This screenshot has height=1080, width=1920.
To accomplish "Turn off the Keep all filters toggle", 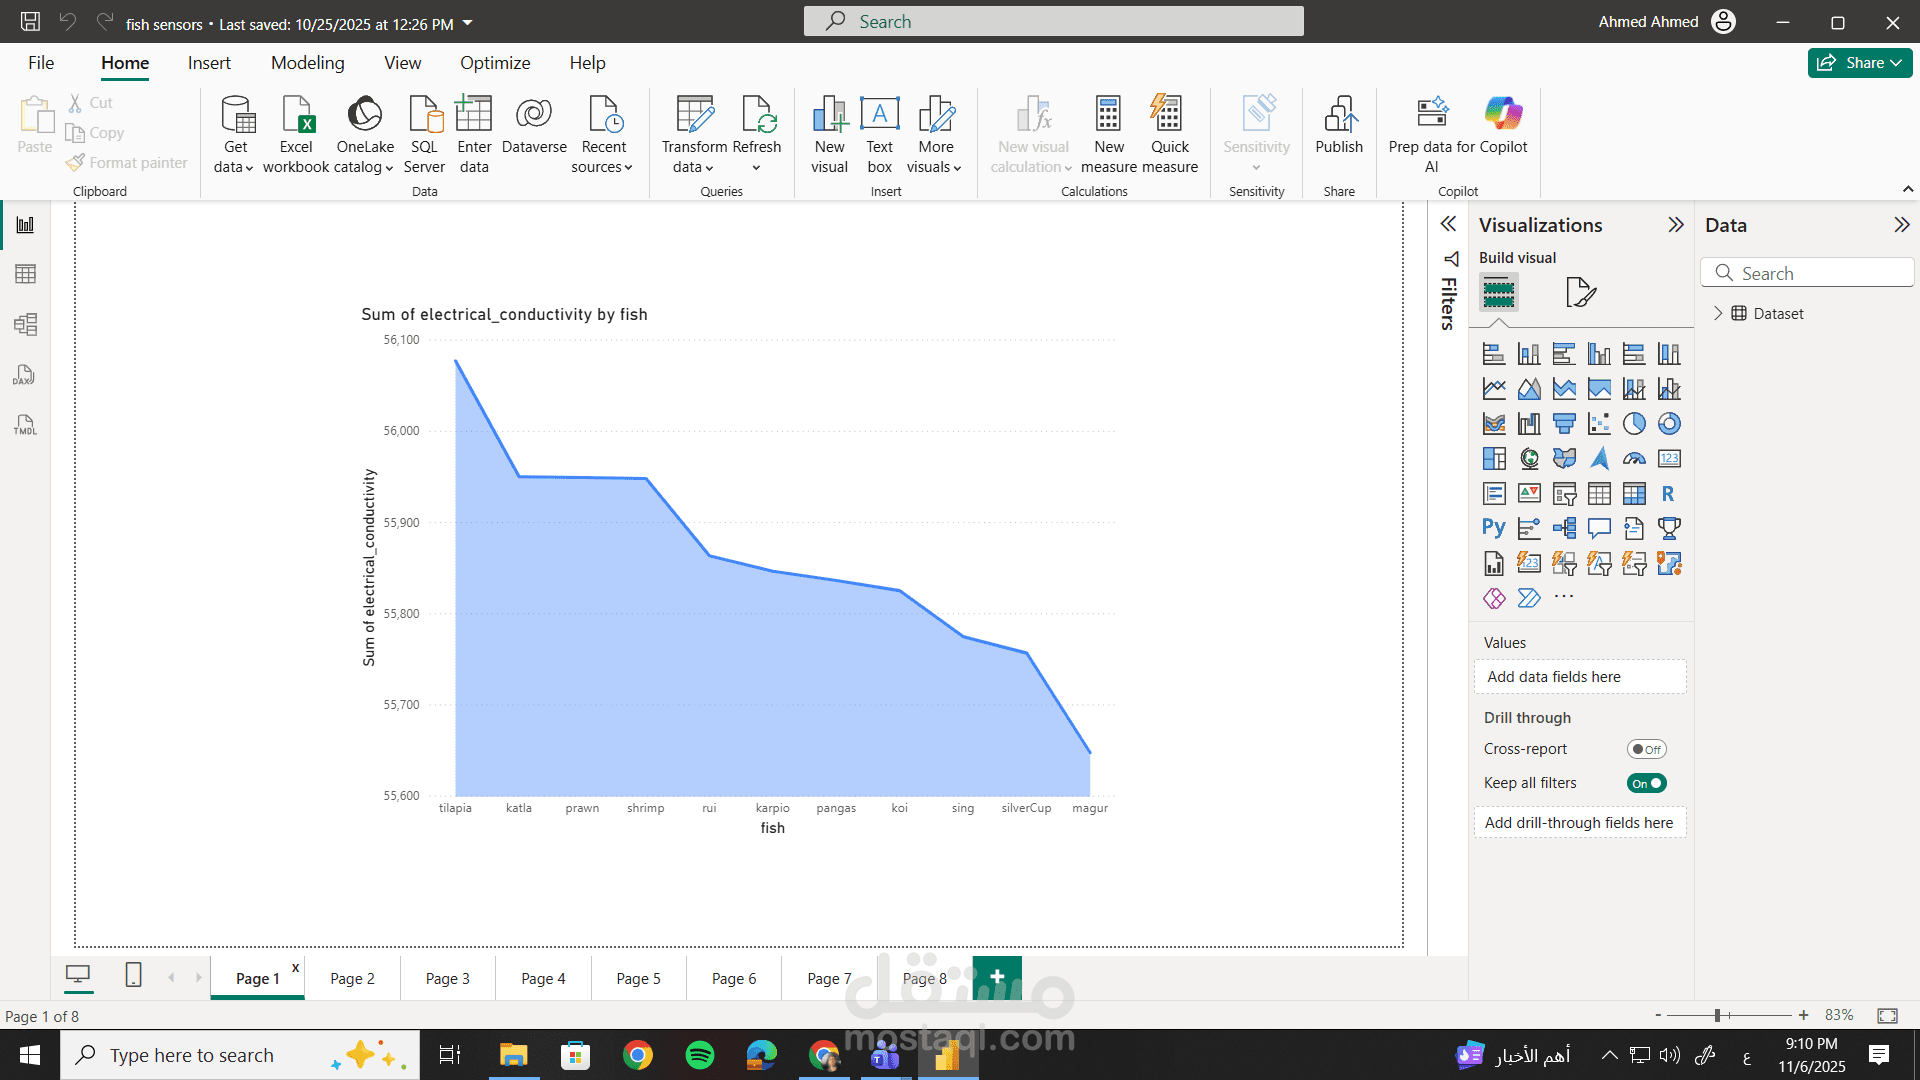I will [1646, 783].
